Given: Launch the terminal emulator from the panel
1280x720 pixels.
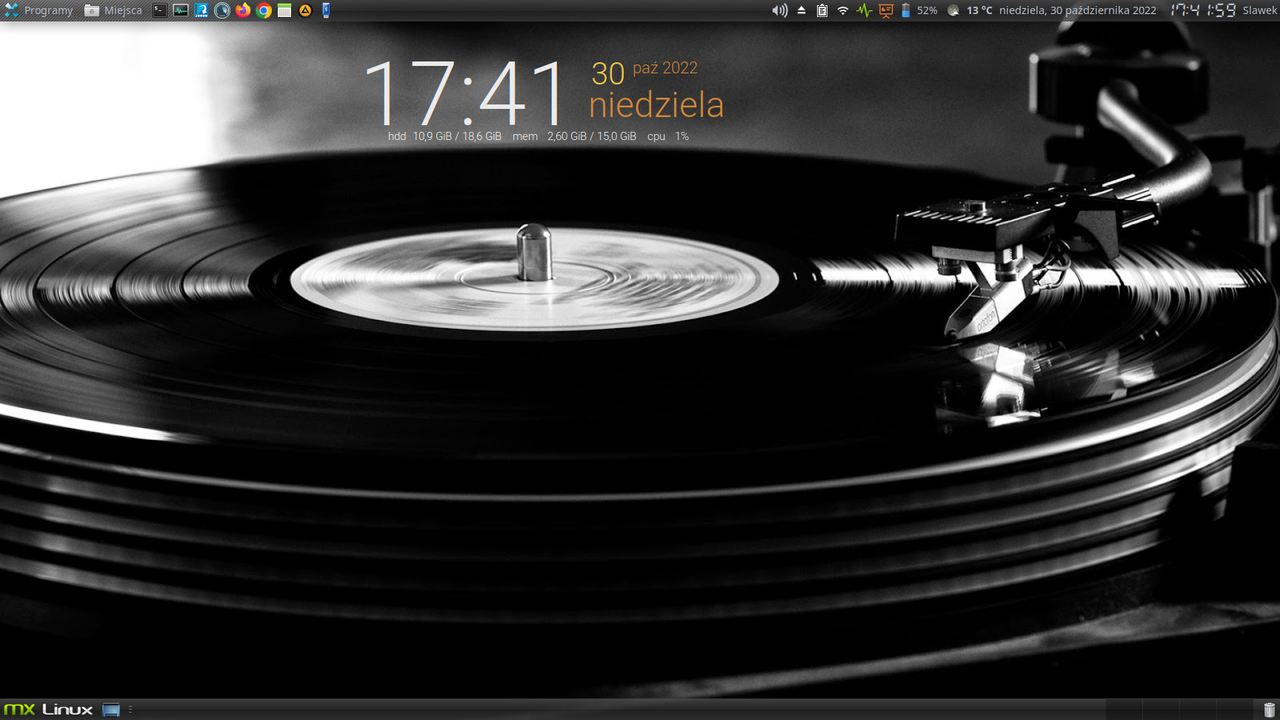Looking at the screenshot, I should (160, 10).
